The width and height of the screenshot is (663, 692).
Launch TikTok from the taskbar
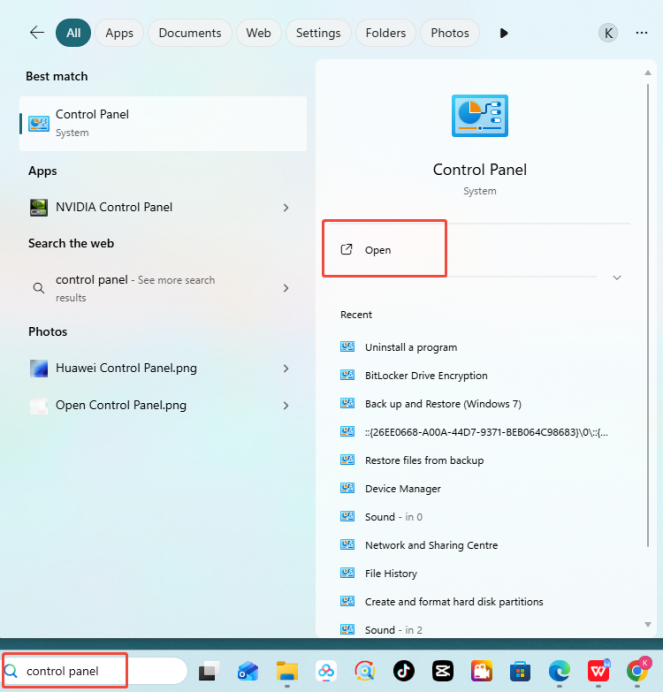pyautogui.click(x=403, y=671)
